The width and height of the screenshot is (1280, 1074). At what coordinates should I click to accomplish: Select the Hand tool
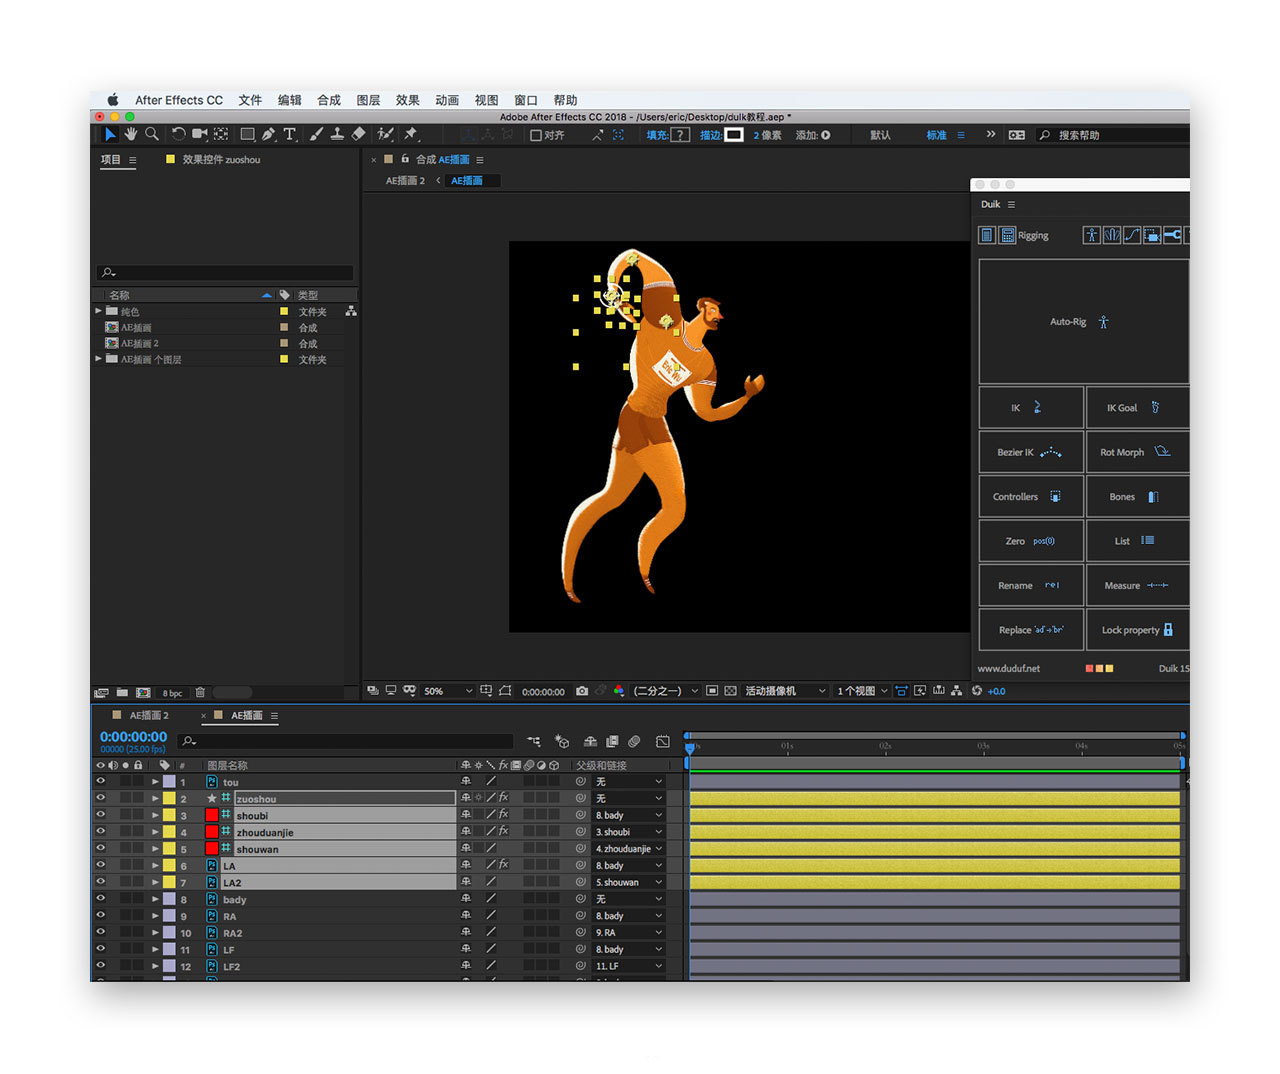131,134
